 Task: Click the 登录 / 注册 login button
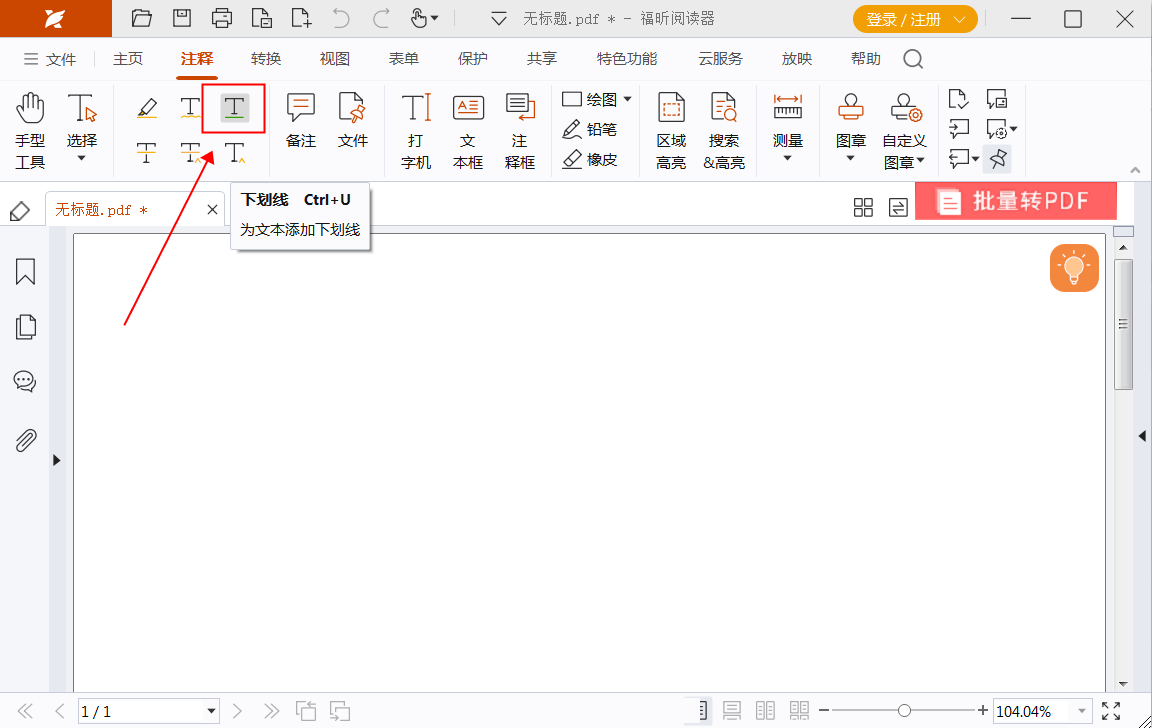[x=914, y=19]
